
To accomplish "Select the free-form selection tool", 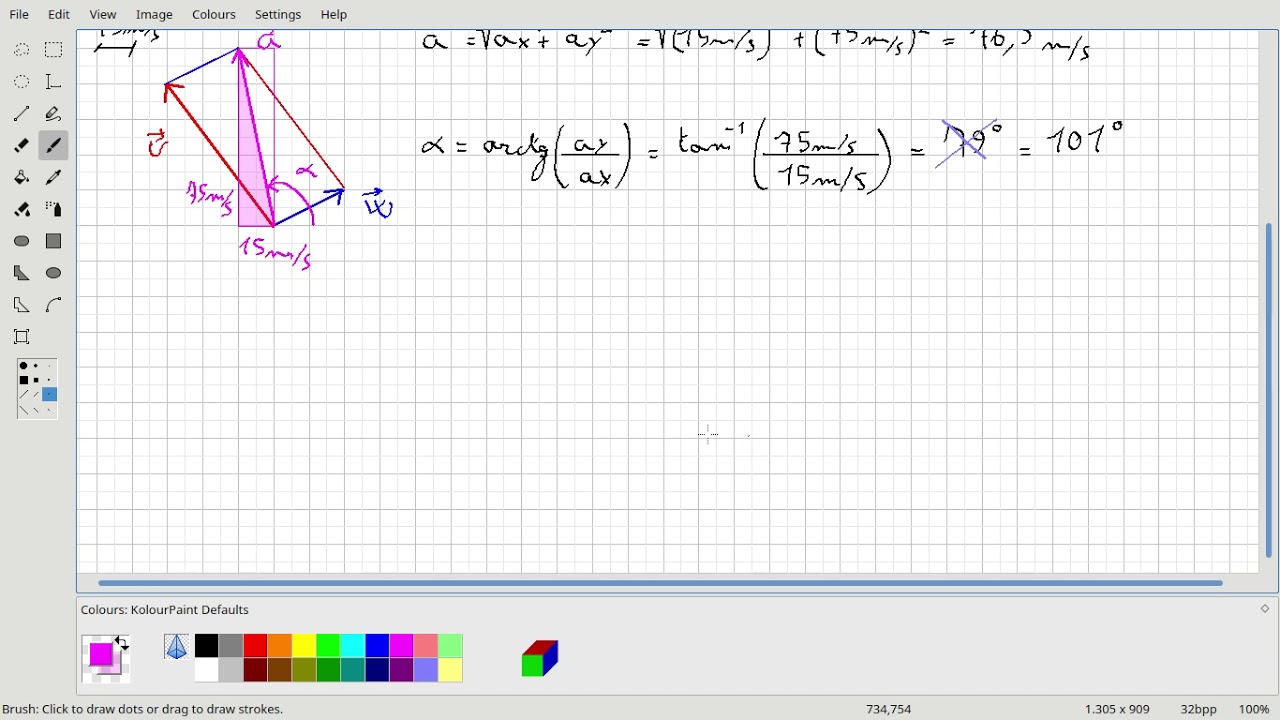I will click(x=22, y=50).
